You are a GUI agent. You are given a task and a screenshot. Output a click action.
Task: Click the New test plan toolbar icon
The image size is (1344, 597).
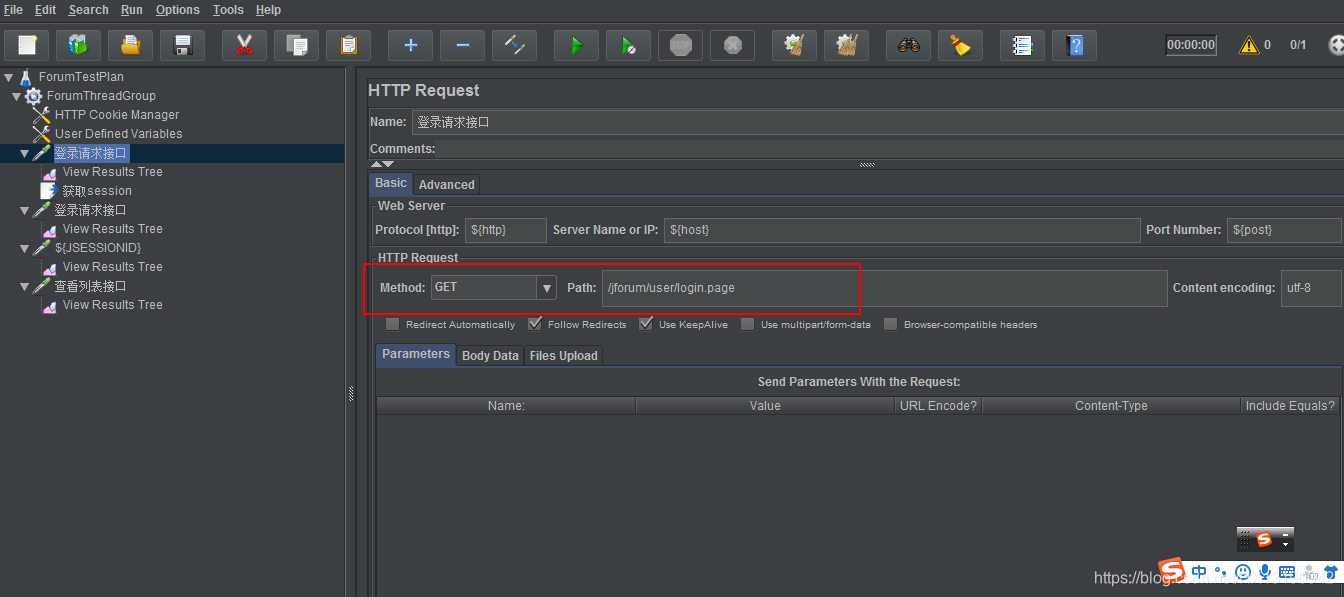tap(27, 45)
